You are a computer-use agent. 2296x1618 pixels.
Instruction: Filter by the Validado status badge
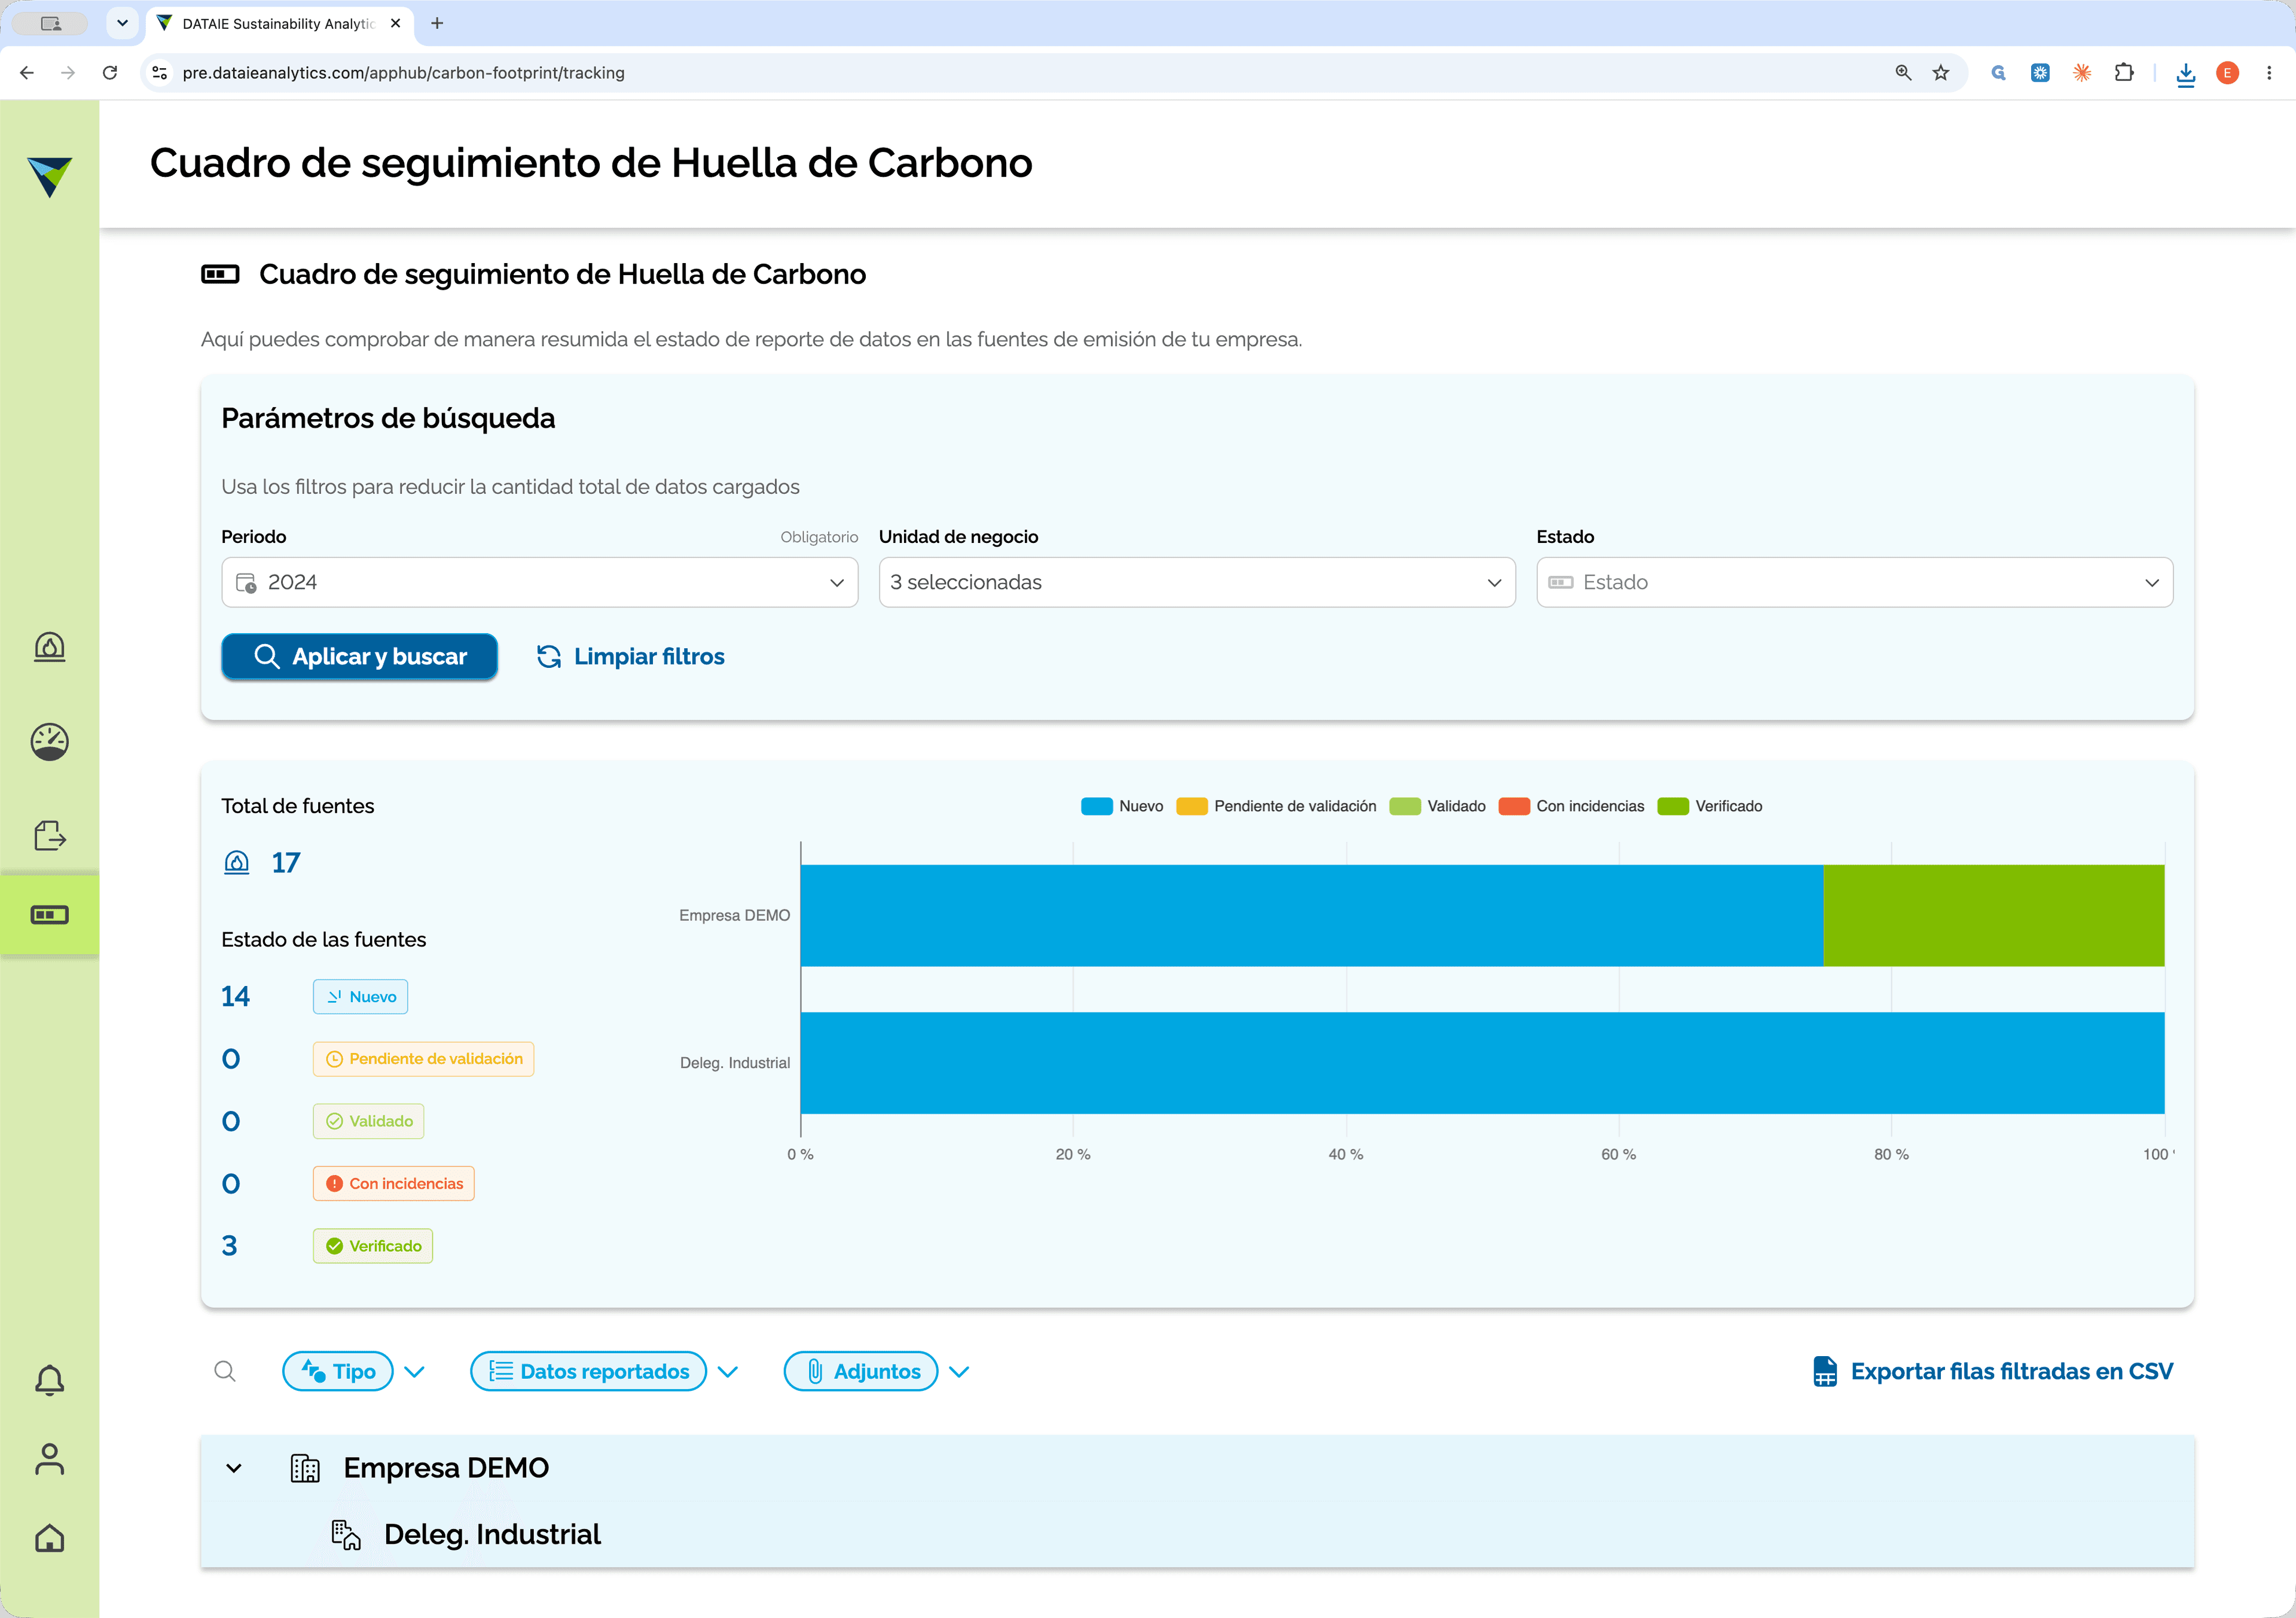click(x=368, y=1121)
